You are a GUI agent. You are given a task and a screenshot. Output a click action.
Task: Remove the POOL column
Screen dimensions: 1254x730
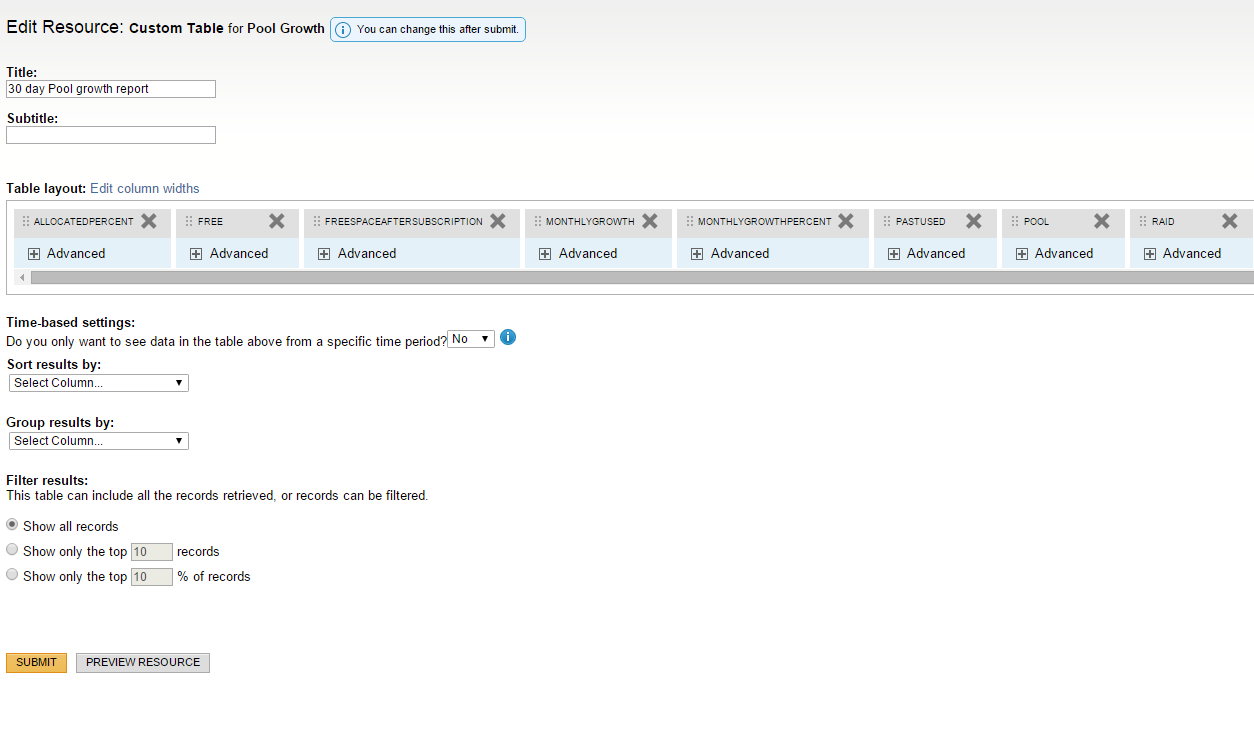click(x=1102, y=221)
